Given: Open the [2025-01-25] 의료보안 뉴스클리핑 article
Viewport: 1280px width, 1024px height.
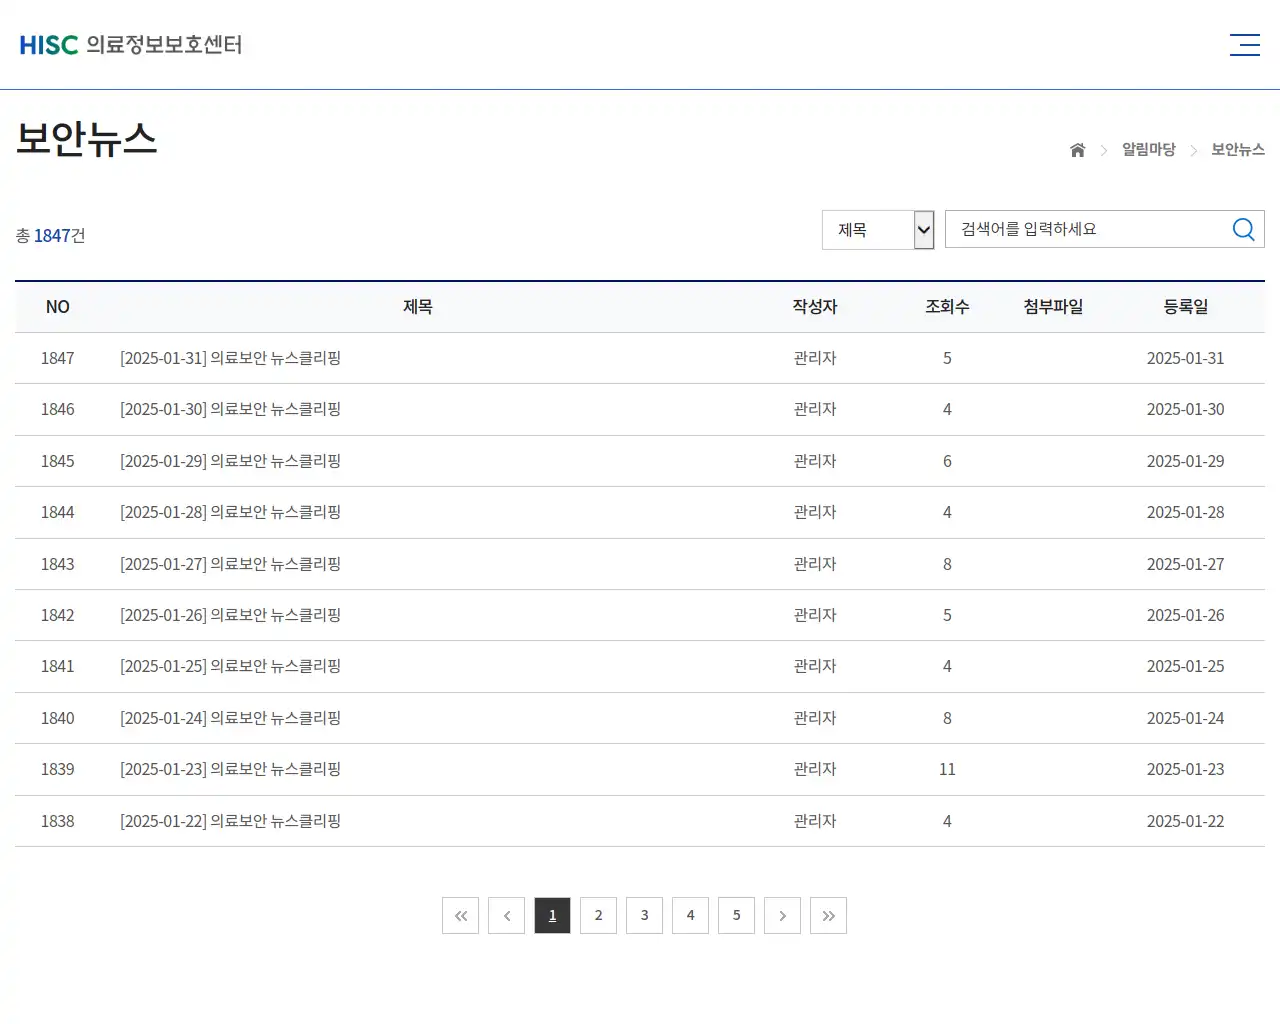Looking at the screenshot, I should (x=230, y=666).
